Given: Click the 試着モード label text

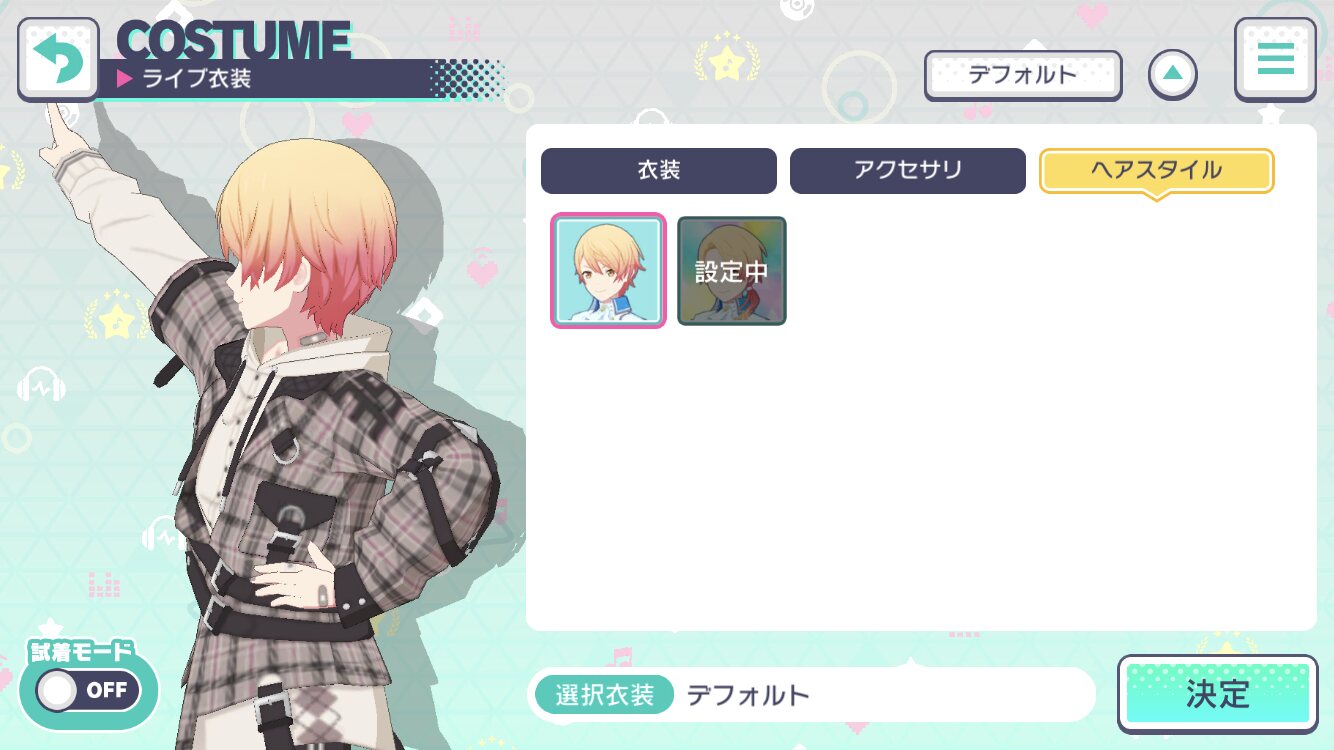Looking at the screenshot, I should (x=82, y=652).
